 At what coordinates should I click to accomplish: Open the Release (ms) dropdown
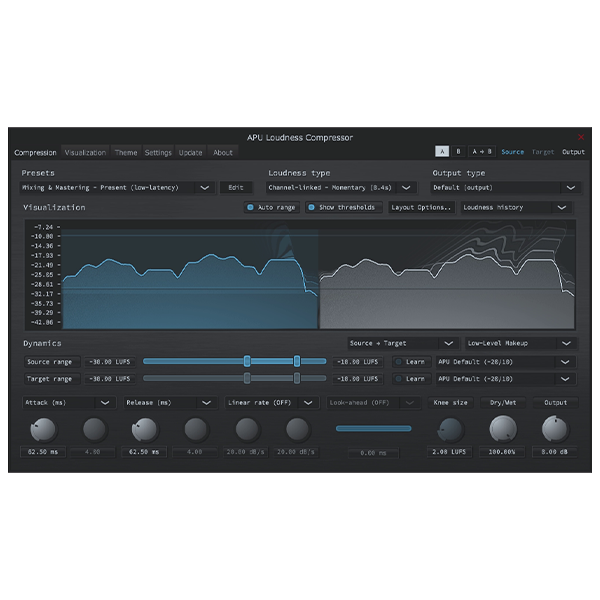170,403
